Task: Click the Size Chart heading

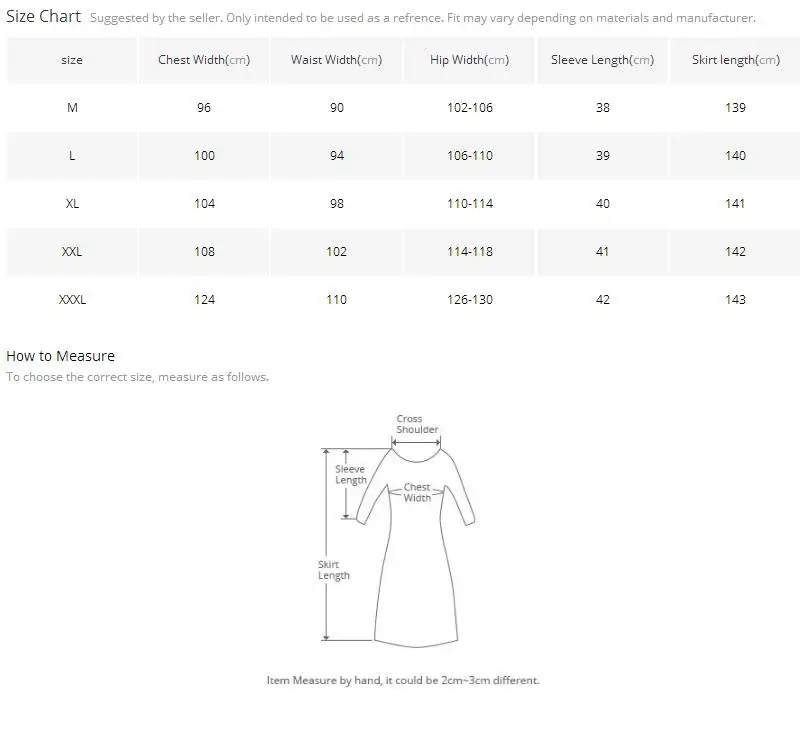Action: tap(43, 17)
